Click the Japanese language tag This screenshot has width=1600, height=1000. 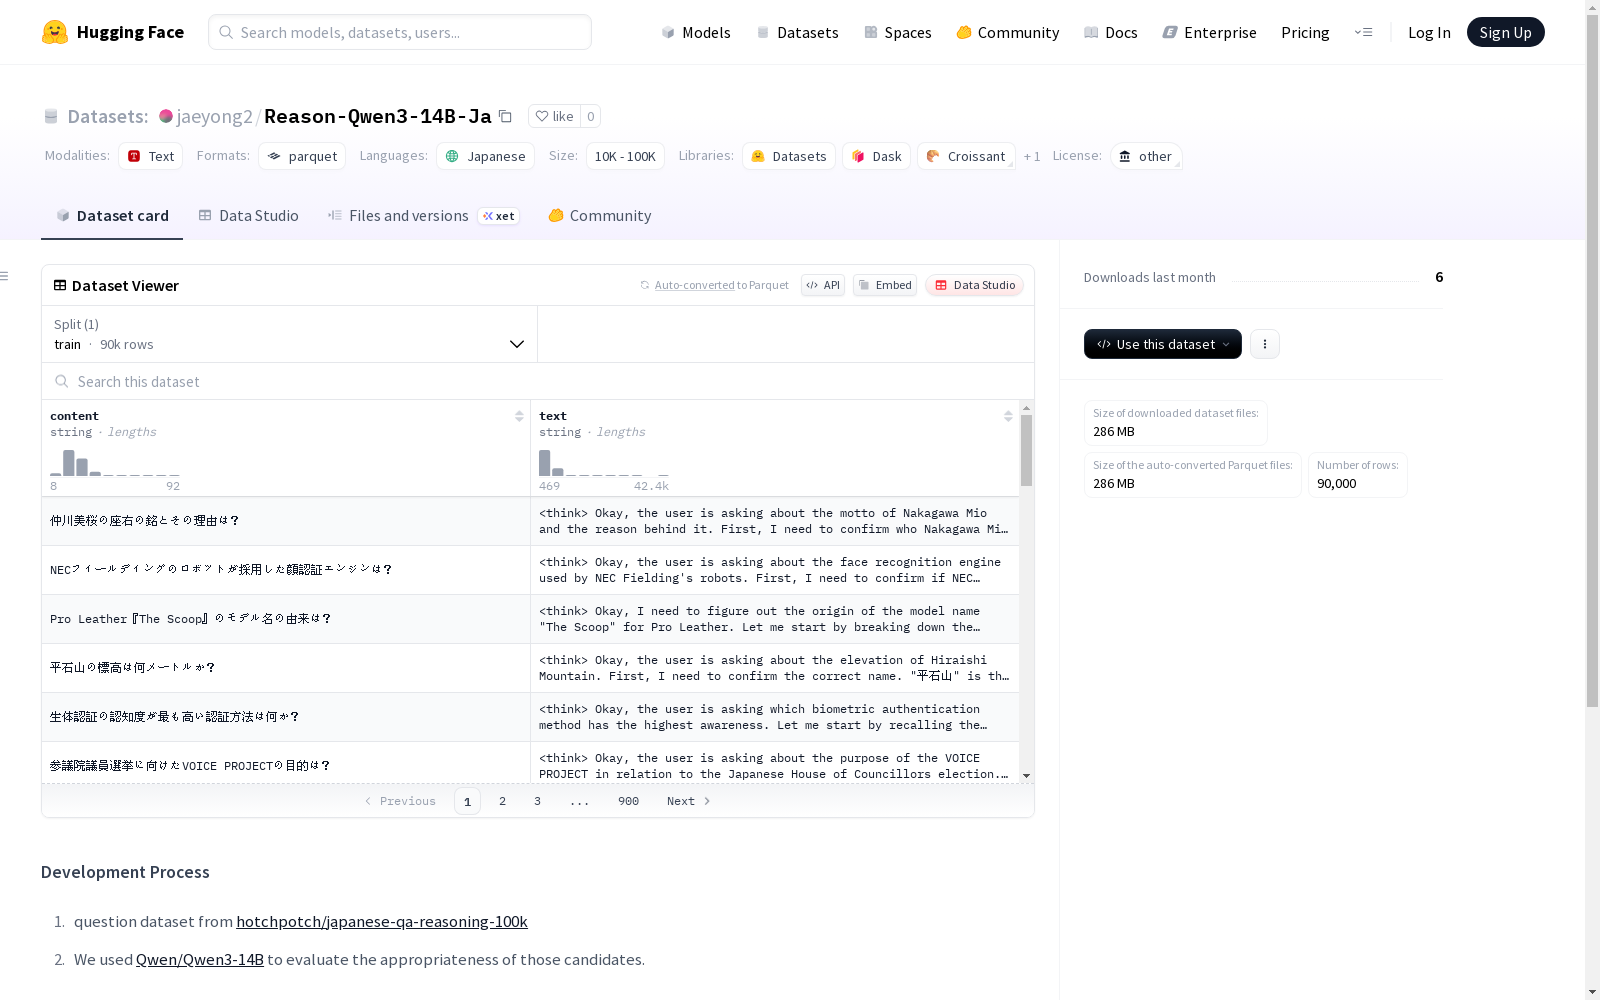point(485,156)
